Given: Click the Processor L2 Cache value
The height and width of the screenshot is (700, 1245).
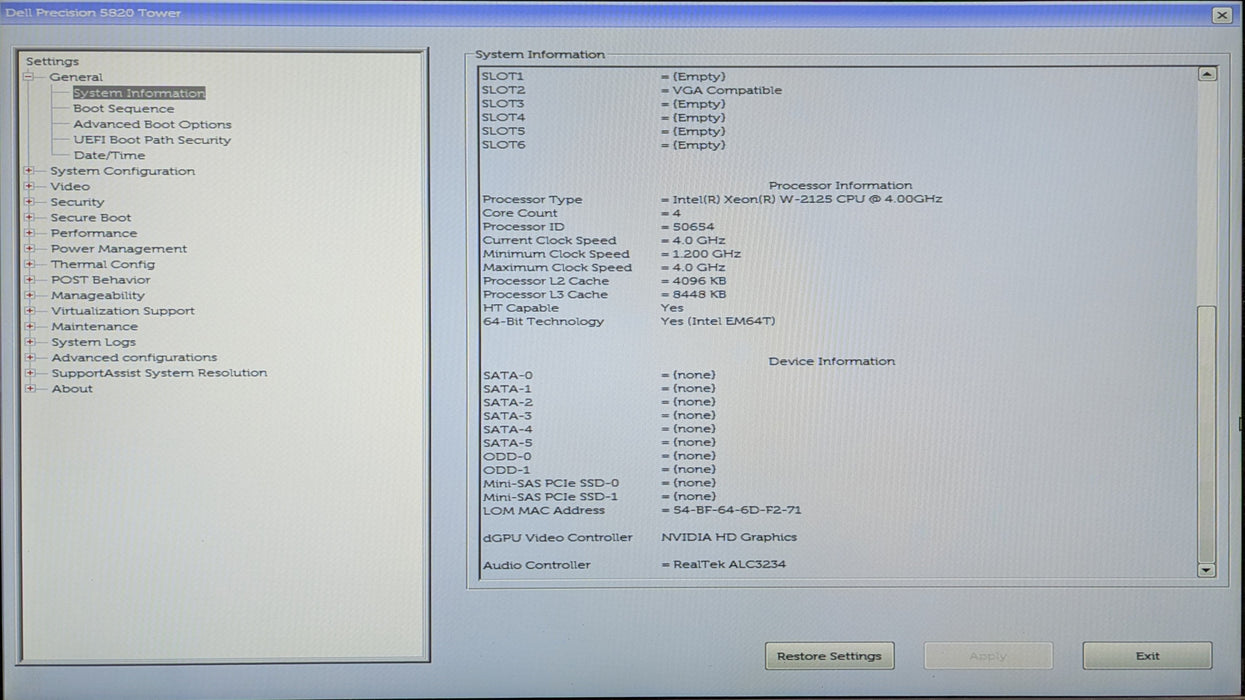Looking at the screenshot, I should pyautogui.click(x=699, y=281).
